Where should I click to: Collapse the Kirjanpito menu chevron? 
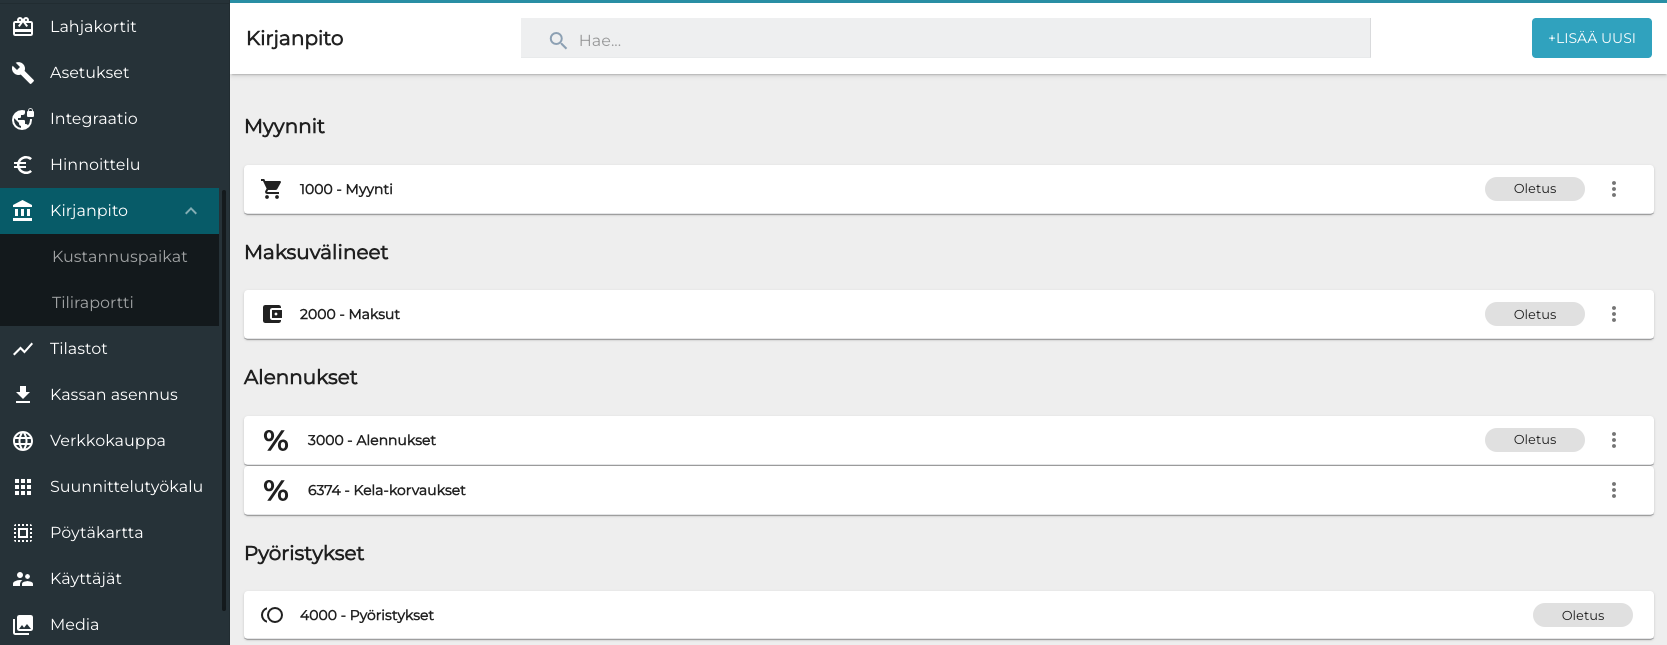click(x=191, y=211)
